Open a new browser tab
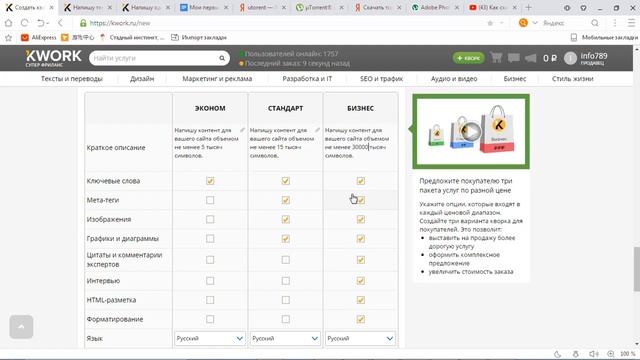The height and width of the screenshot is (360, 640). click(528, 7)
